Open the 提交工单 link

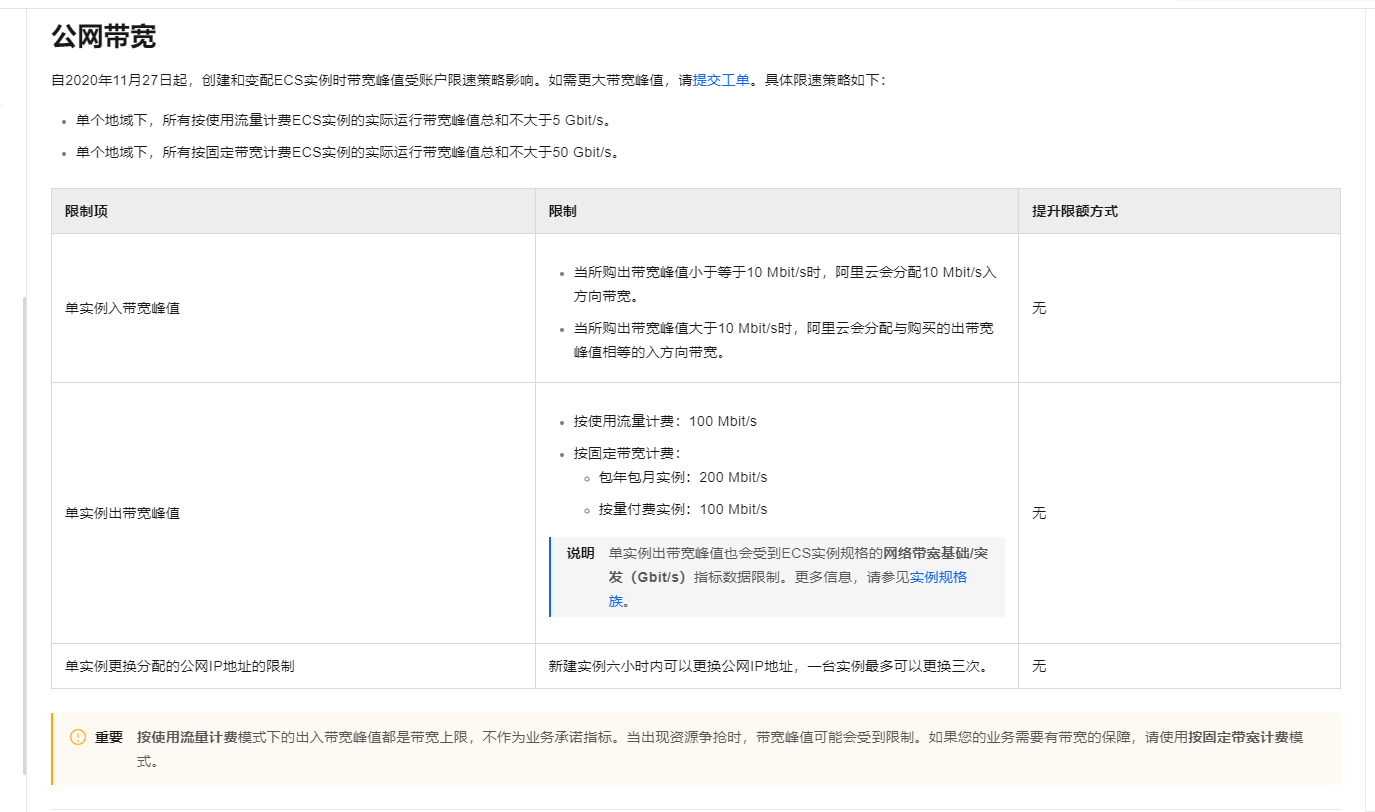point(721,80)
